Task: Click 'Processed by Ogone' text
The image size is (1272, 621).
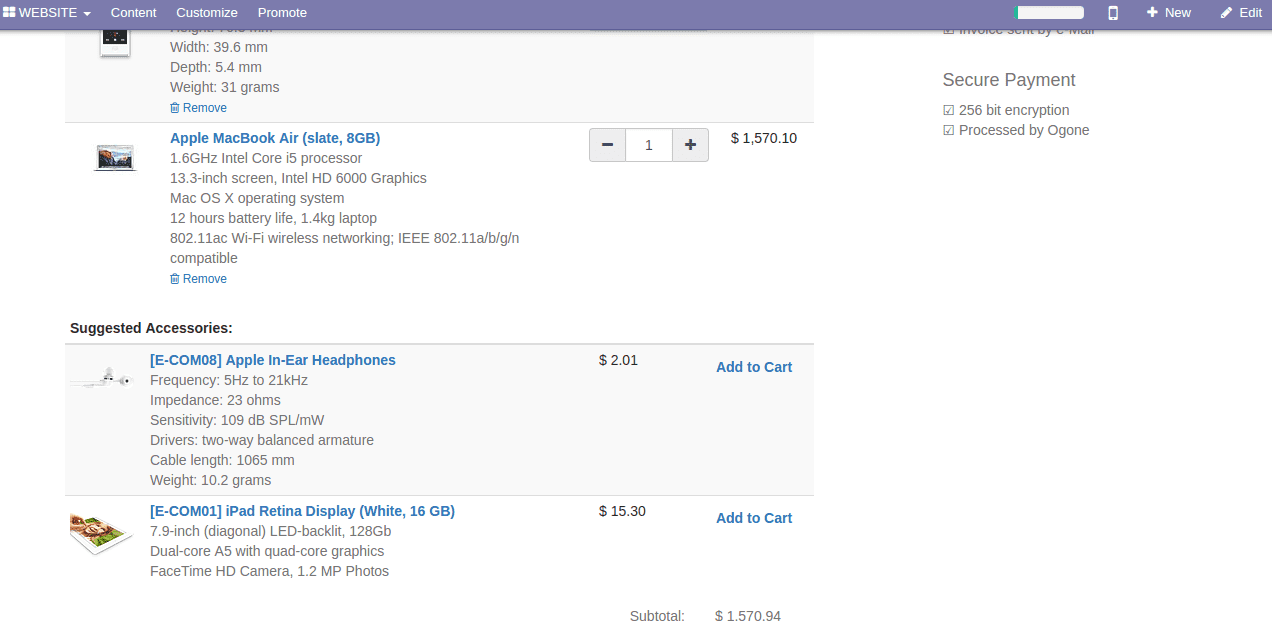Action: [x=1024, y=130]
